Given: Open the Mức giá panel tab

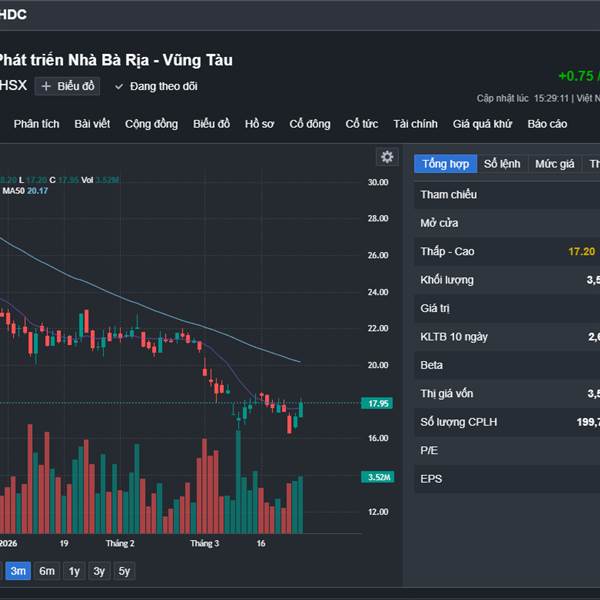Looking at the screenshot, I should tap(554, 164).
